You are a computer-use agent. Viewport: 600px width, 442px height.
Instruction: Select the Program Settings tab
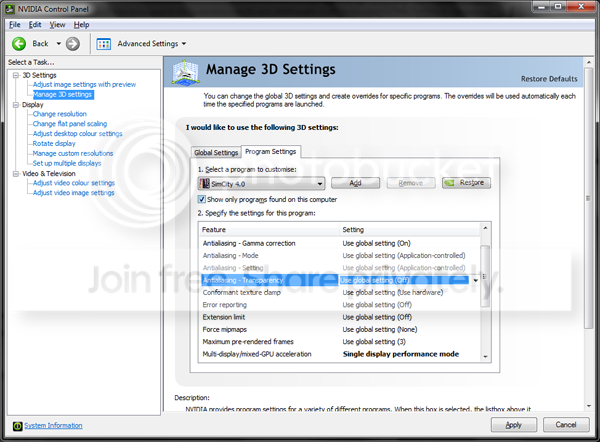(271, 152)
